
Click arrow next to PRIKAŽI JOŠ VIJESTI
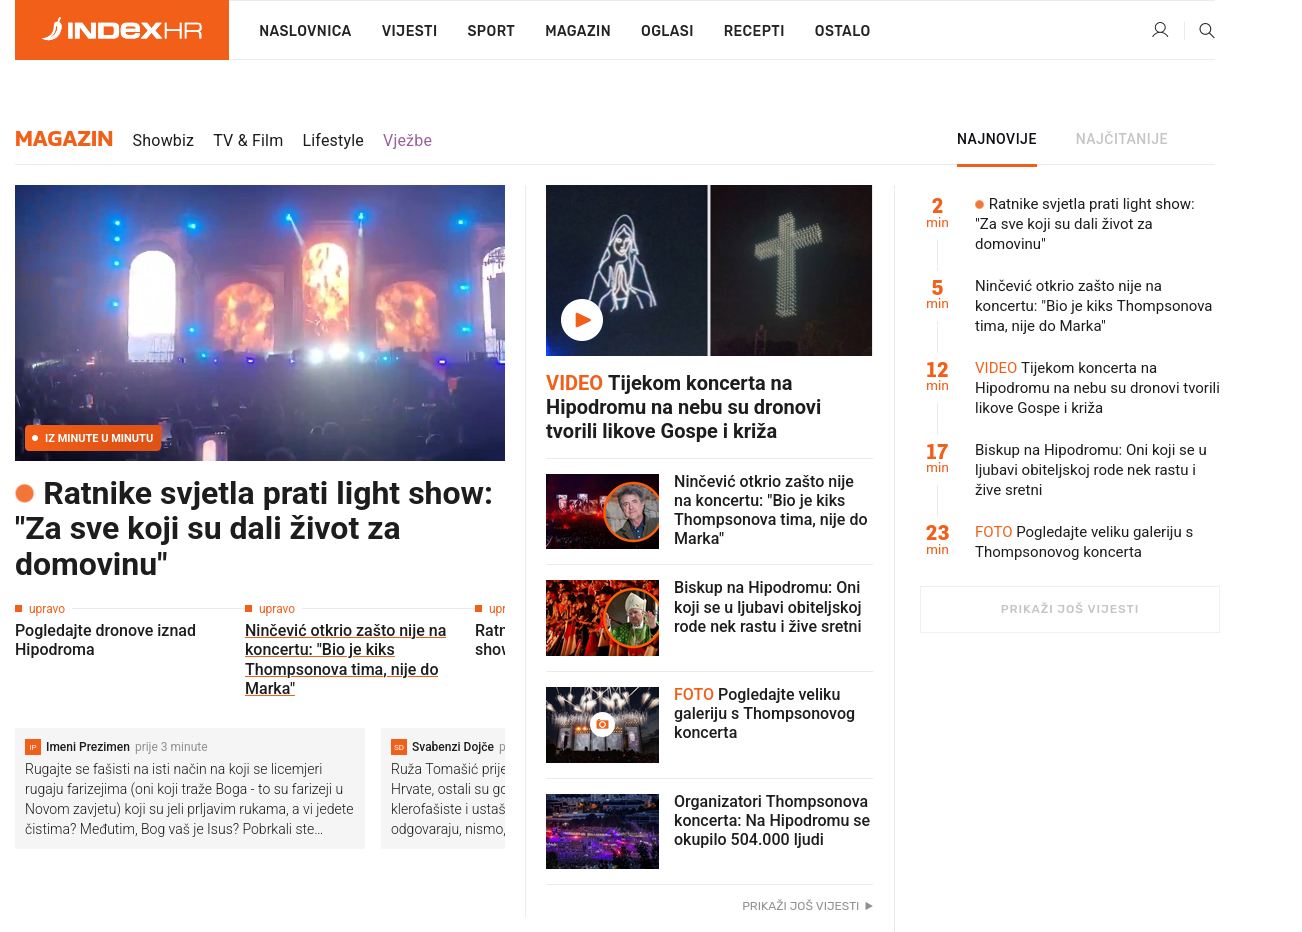(869, 906)
